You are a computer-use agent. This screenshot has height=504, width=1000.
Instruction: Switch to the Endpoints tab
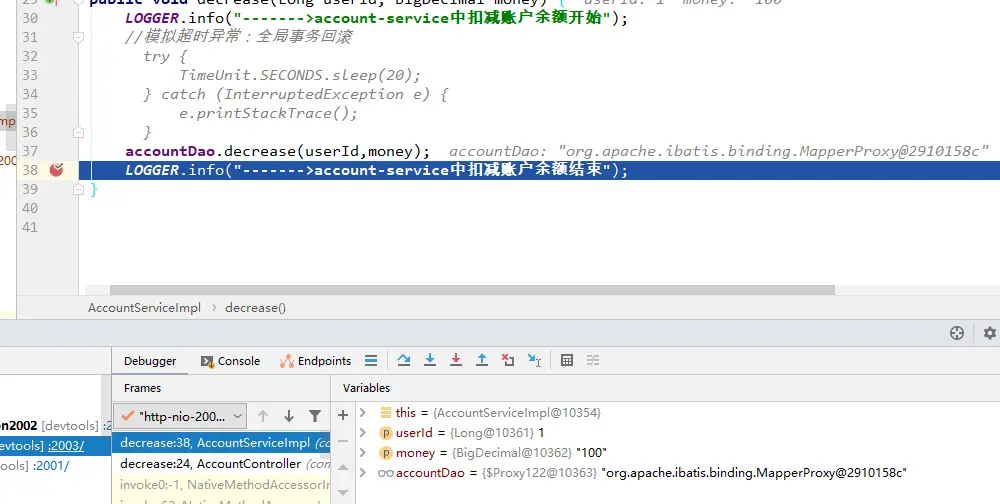(315, 361)
